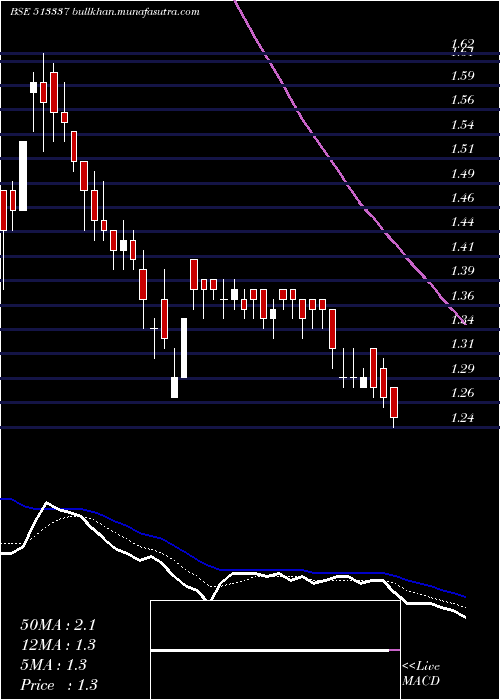This screenshot has width=500, height=700.
Task: Click the <<Live MACD label
Action: tap(421, 674)
